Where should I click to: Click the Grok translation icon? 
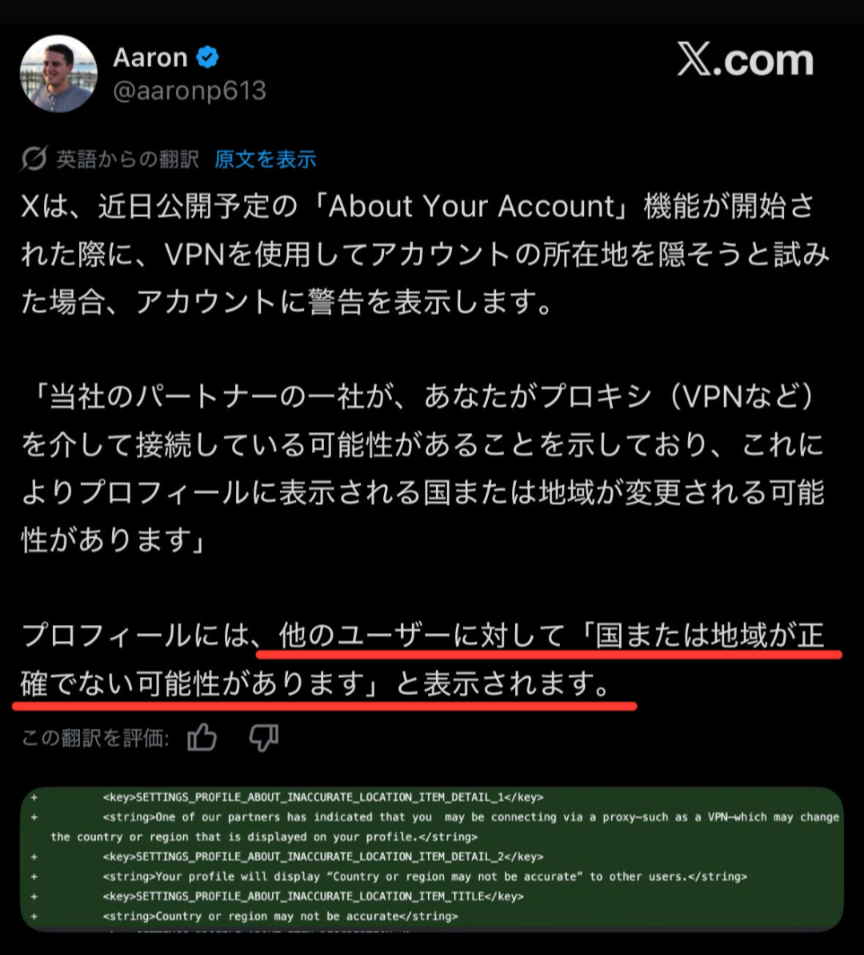coord(33,159)
